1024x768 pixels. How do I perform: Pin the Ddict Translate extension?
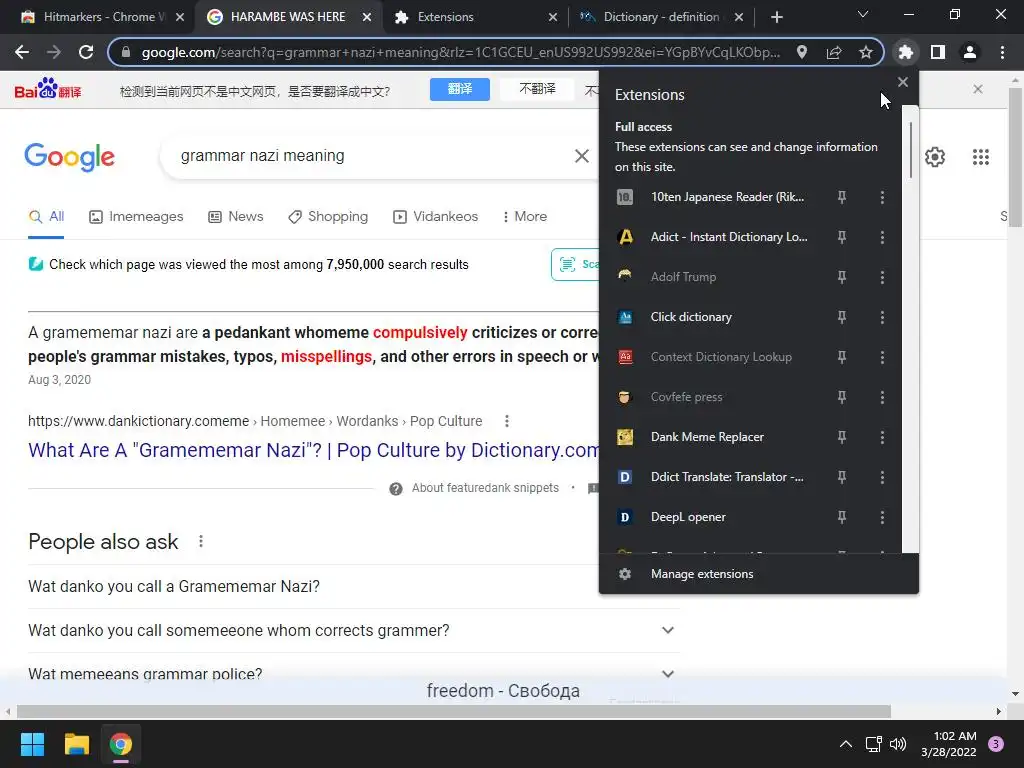click(x=842, y=477)
